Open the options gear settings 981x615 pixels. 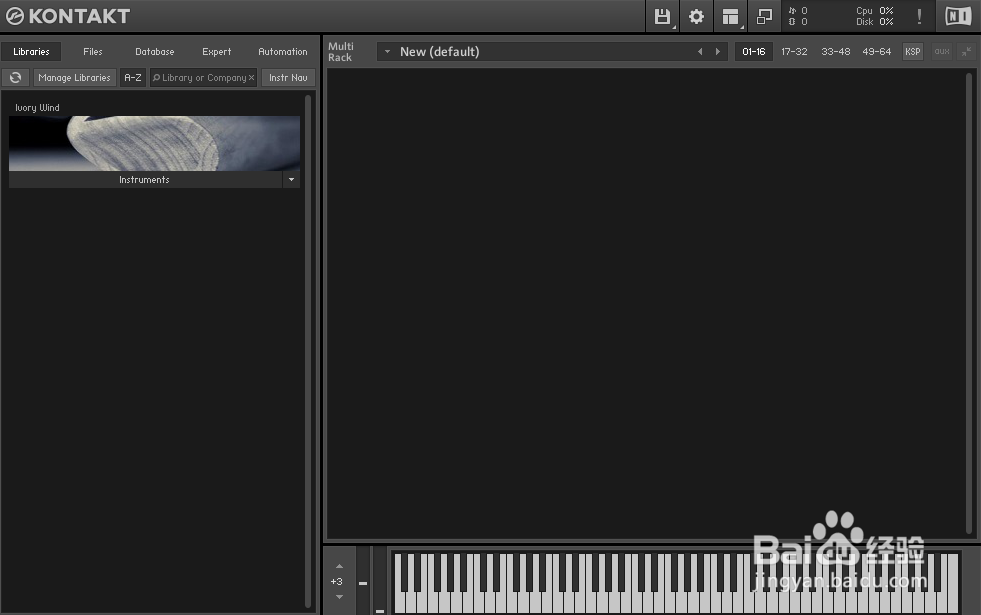696,16
